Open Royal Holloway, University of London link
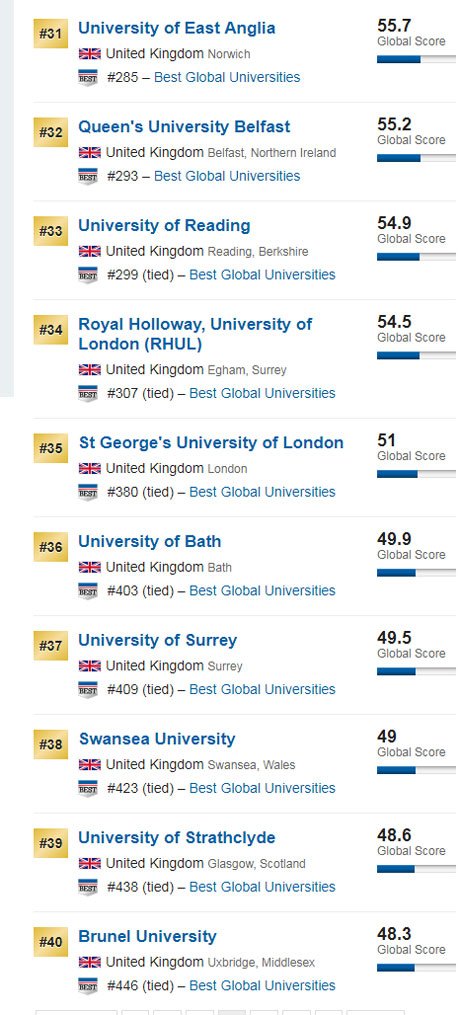Image resolution: width=460 pixels, height=1015 pixels. [195, 334]
